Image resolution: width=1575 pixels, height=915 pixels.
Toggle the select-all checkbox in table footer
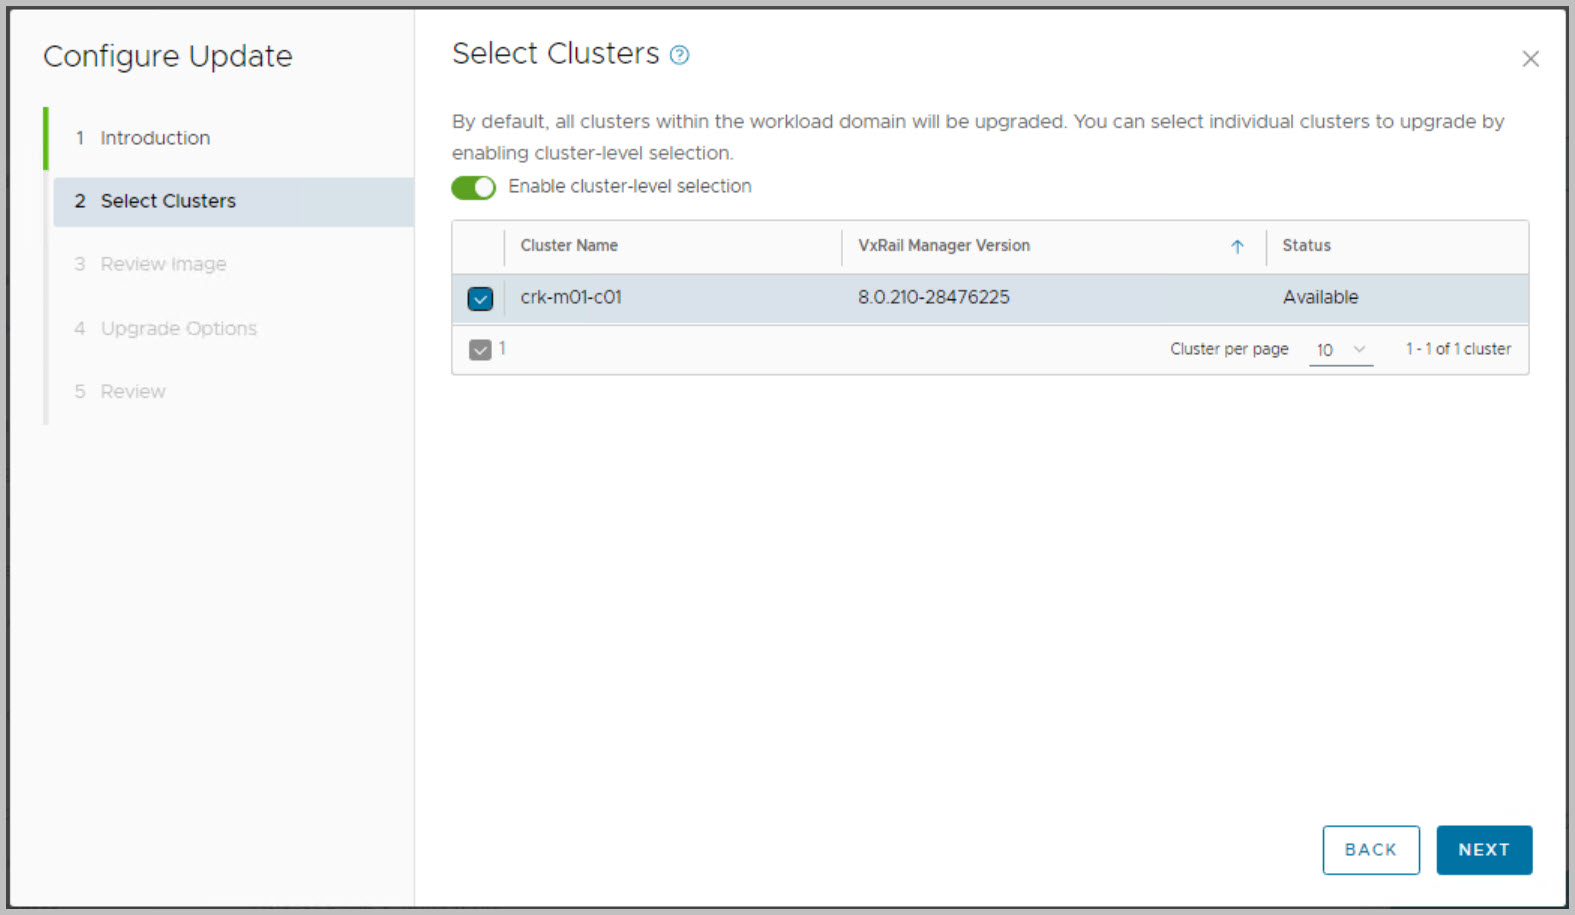(480, 349)
